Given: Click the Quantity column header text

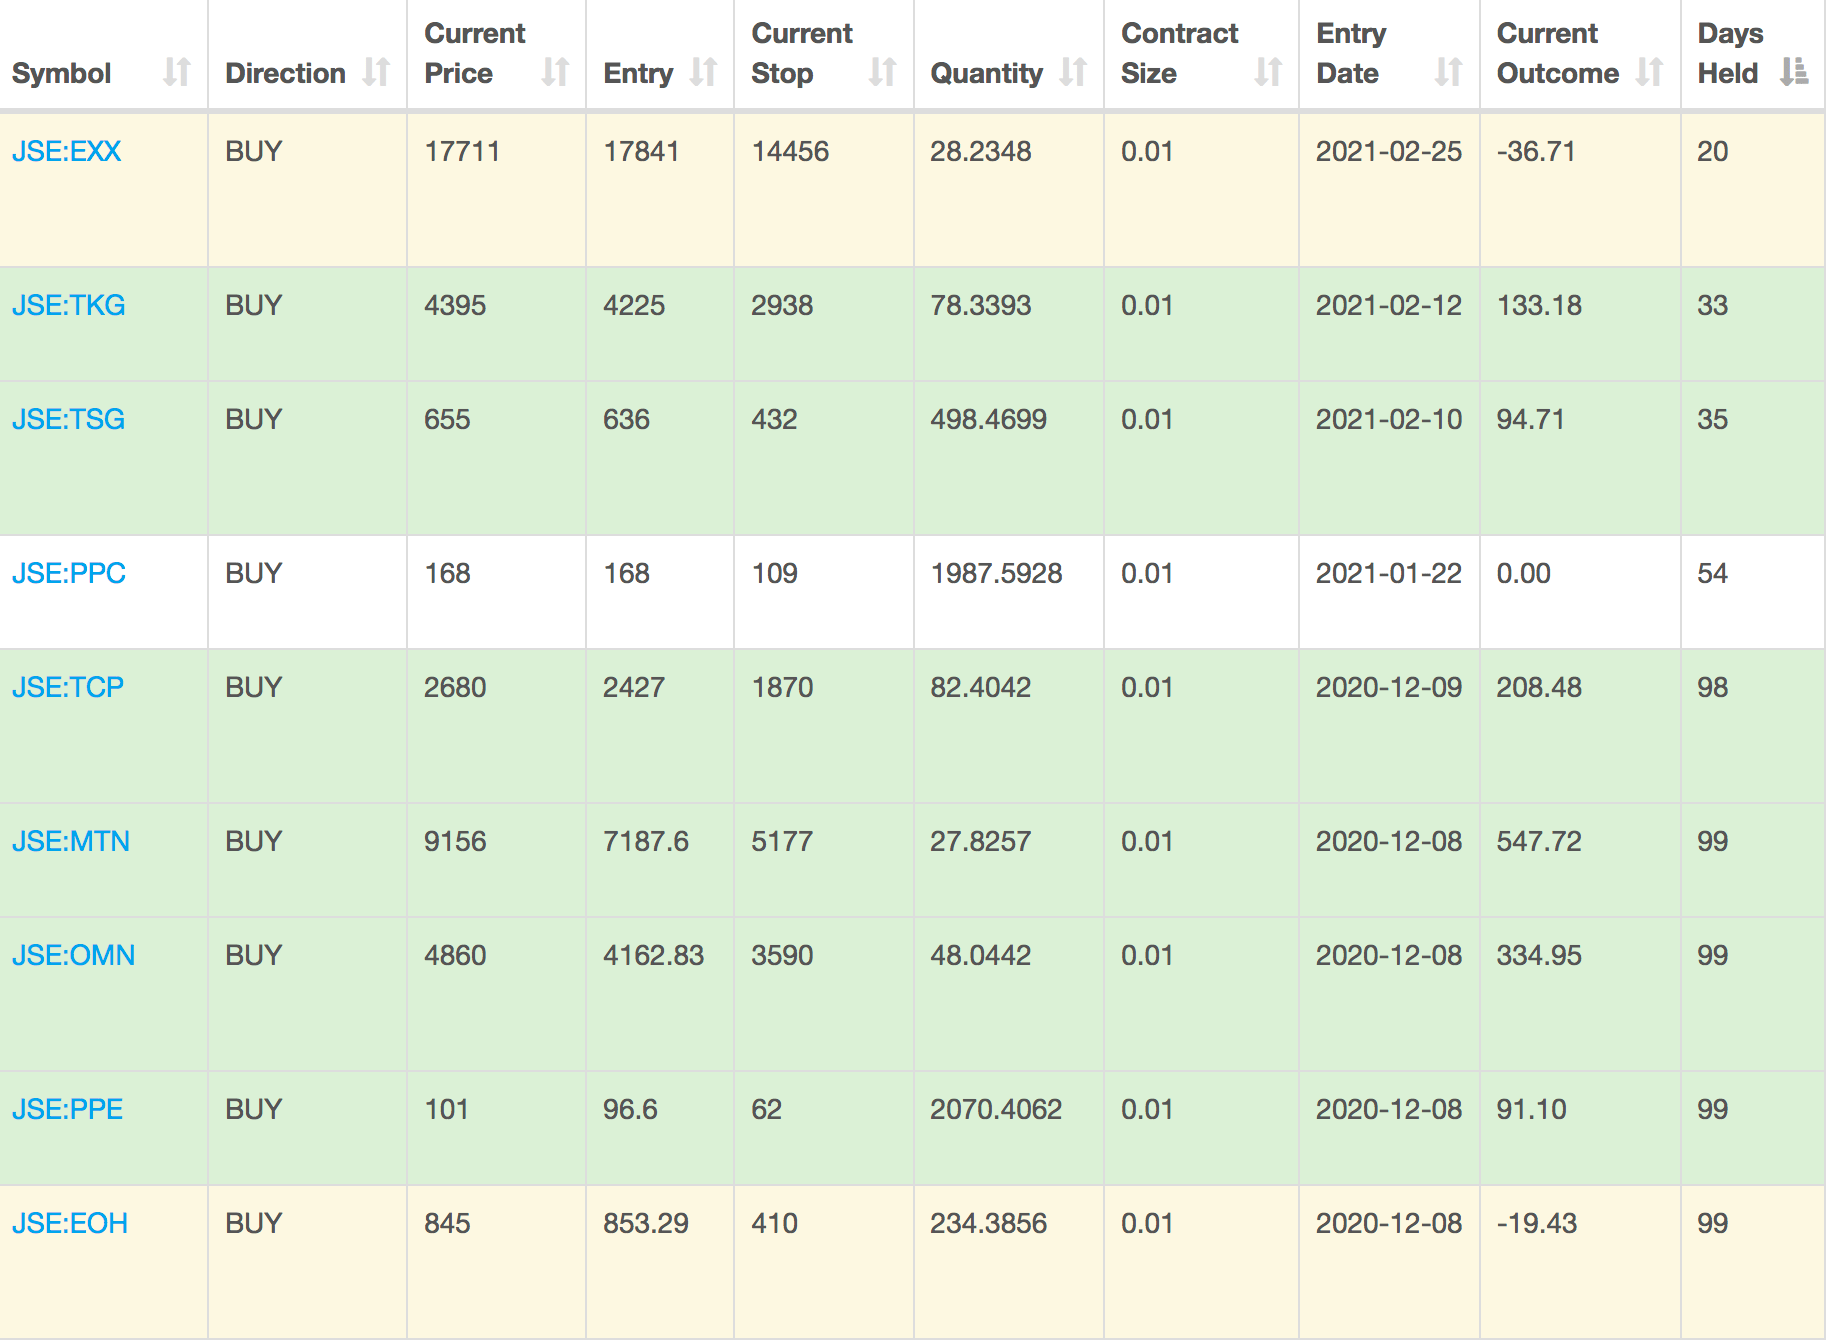Looking at the screenshot, I should tap(986, 73).
